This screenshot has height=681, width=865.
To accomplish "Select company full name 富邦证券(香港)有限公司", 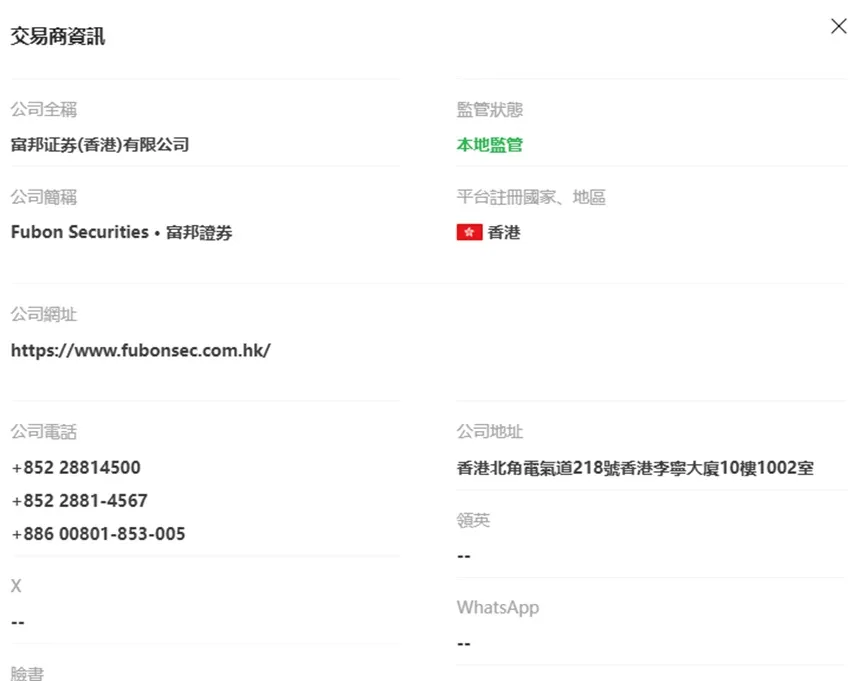I will tap(100, 145).
